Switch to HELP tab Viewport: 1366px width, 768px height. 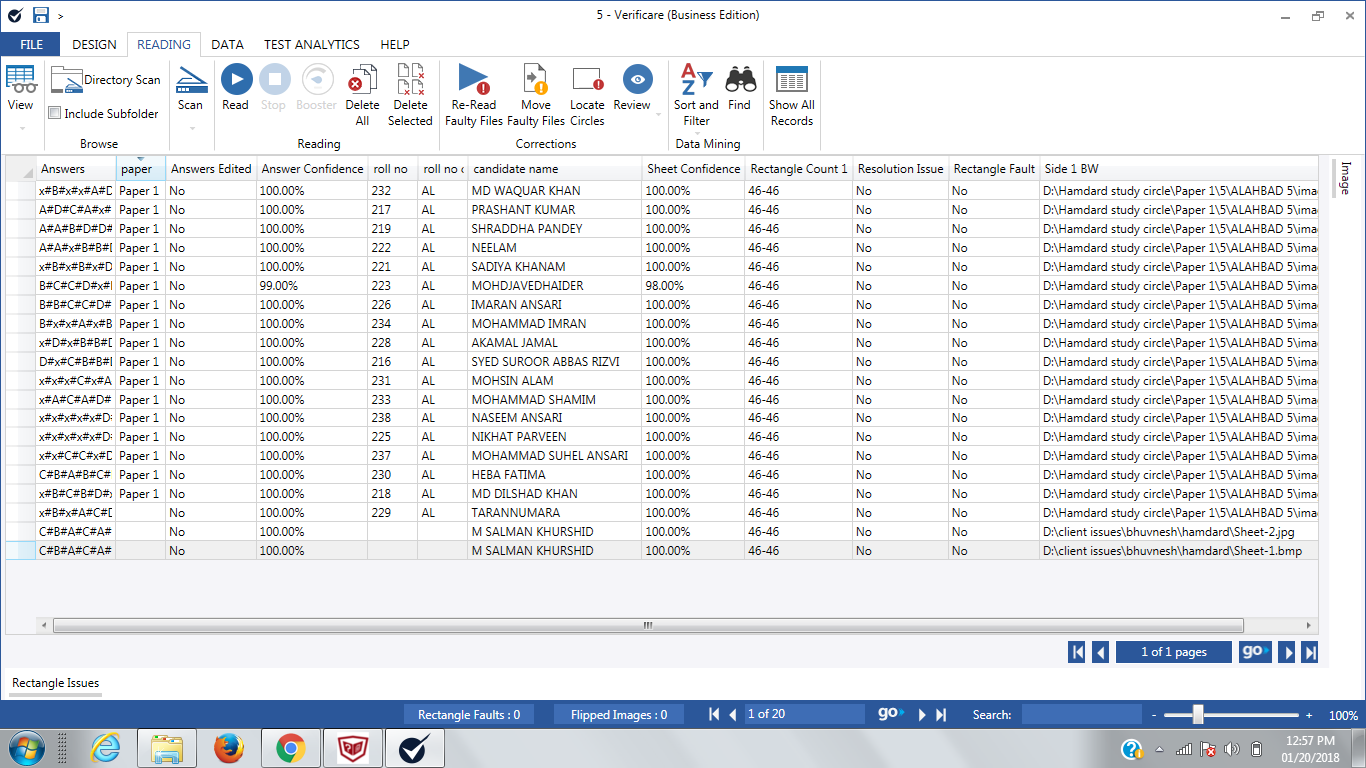(x=395, y=44)
